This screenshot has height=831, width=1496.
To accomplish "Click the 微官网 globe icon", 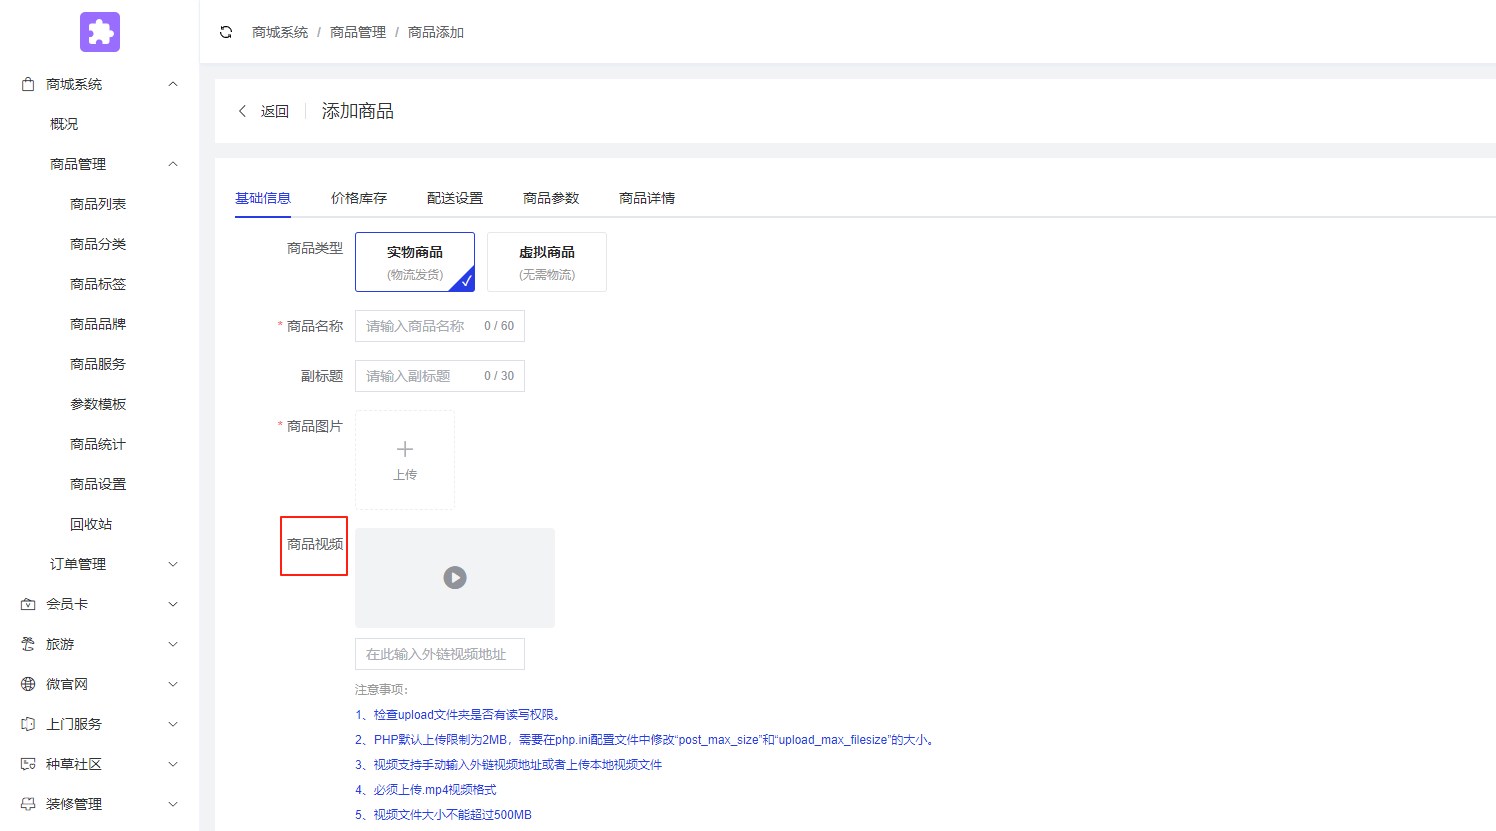I will pos(27,683).
